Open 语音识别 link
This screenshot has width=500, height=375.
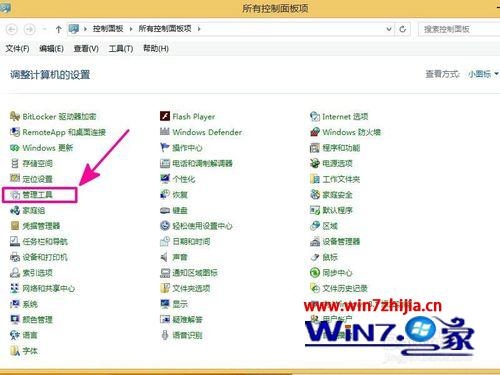coord(187,335)
